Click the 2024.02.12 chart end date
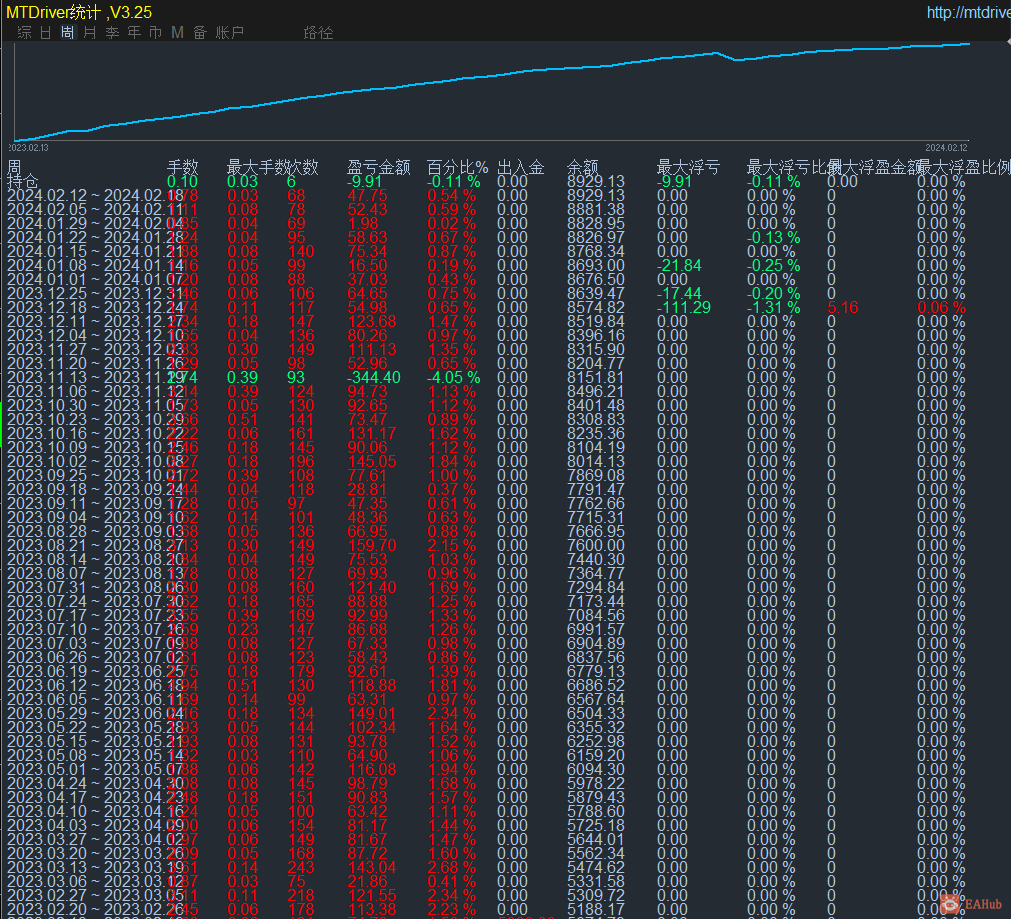Image resolution: width=1011 pixels, height=919 pixels. pos(947,148)
